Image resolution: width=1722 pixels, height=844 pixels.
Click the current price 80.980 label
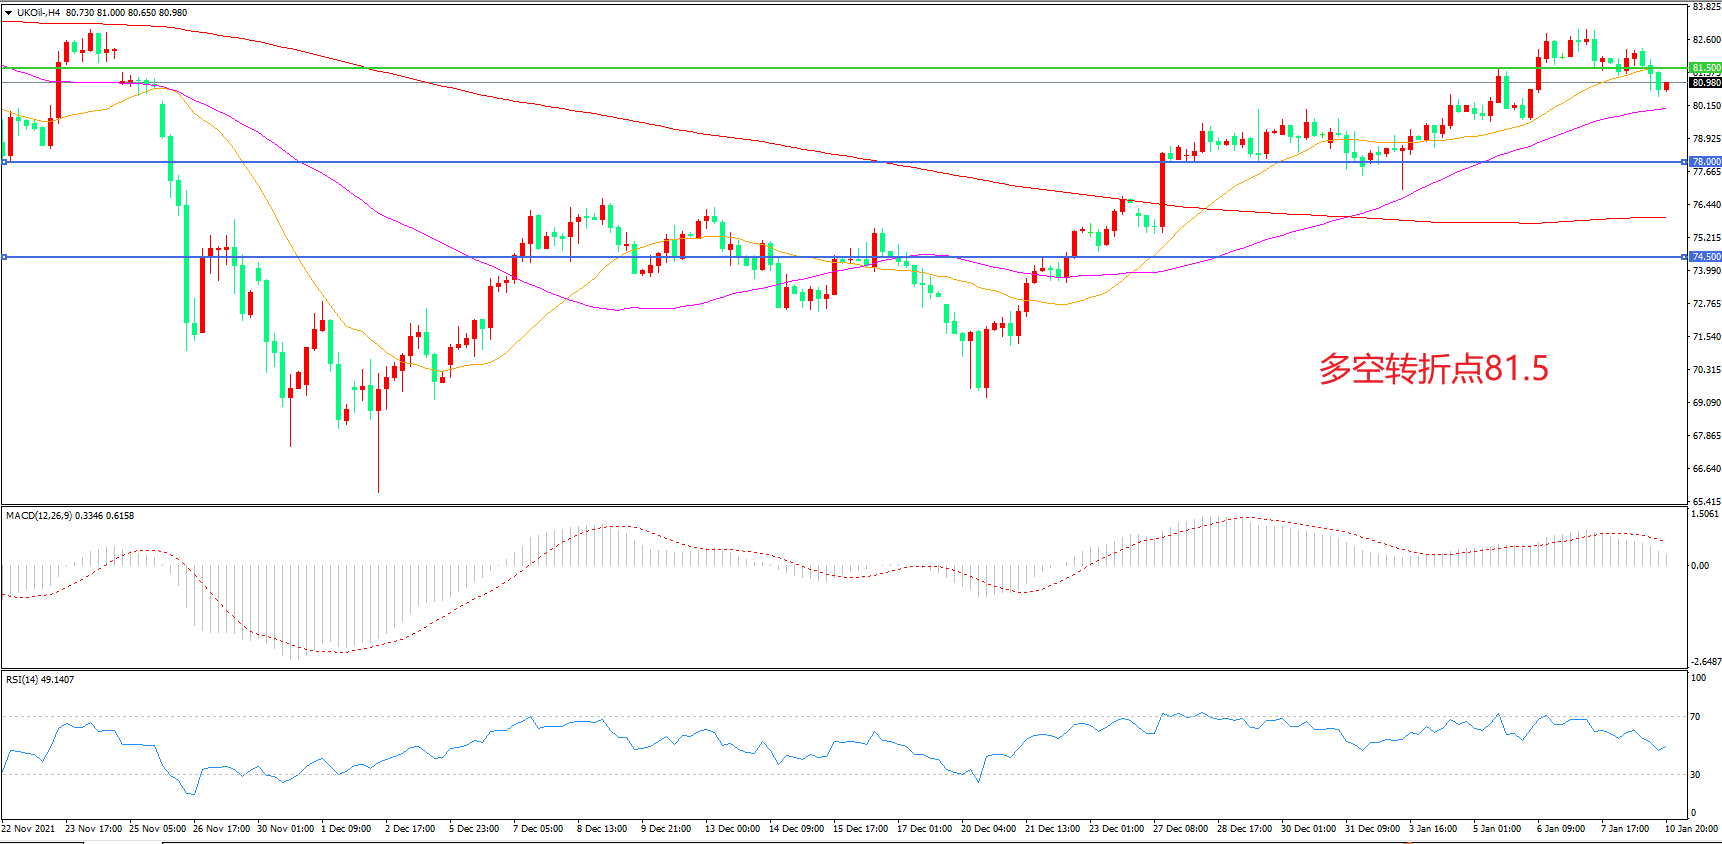1705,83
